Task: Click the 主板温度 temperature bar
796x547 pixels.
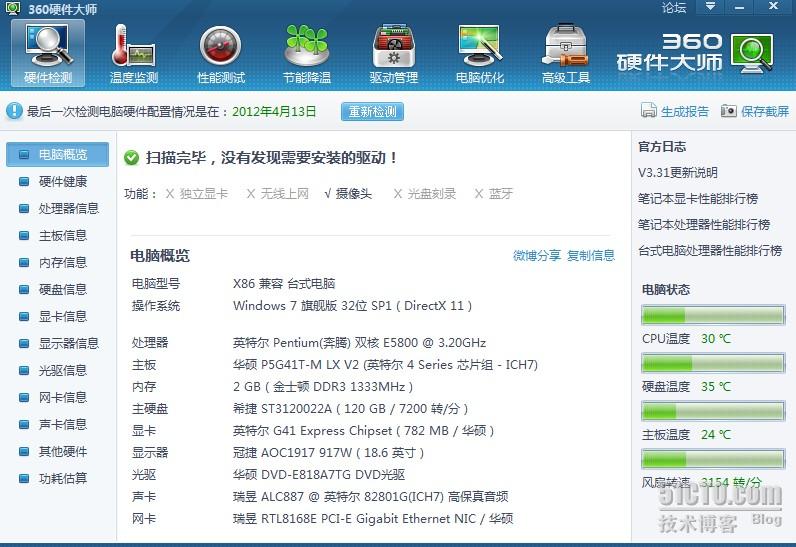Action: [x=713, y=411]
